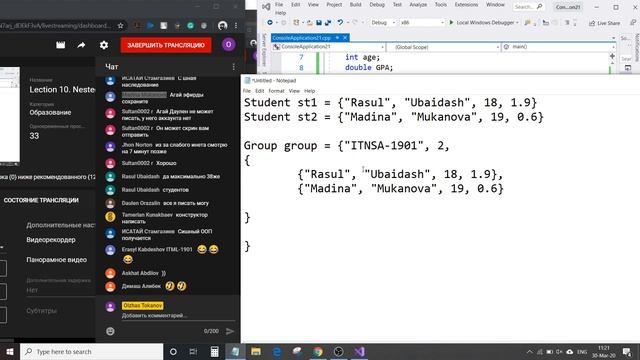Open Microsoft Edge from the taskbar
Viewport: 640px width, 360px height.
[277, 351]
